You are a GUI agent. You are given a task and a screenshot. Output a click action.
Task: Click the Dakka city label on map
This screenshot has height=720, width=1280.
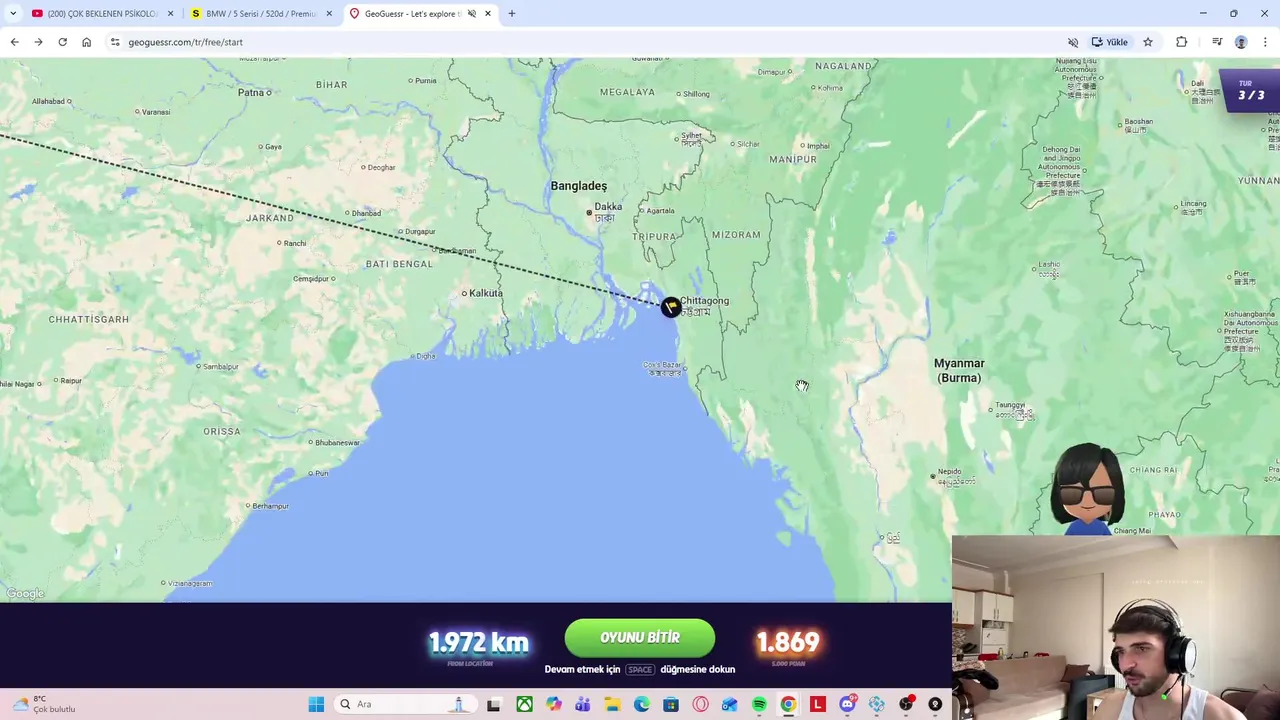(x=608, y=207)
